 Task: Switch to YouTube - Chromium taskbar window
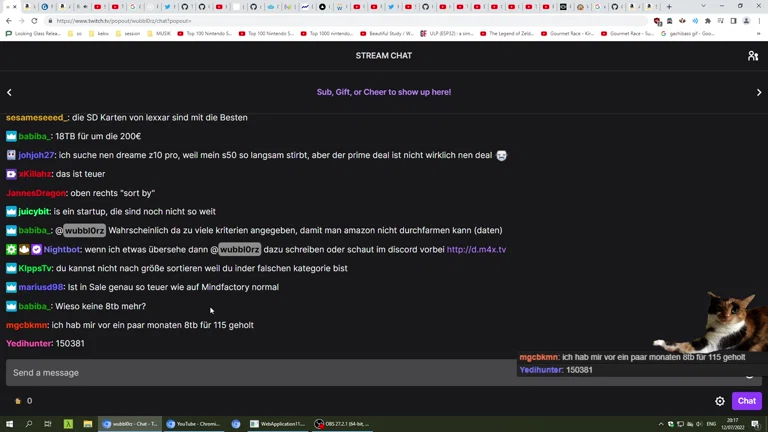tap(193, 424)
